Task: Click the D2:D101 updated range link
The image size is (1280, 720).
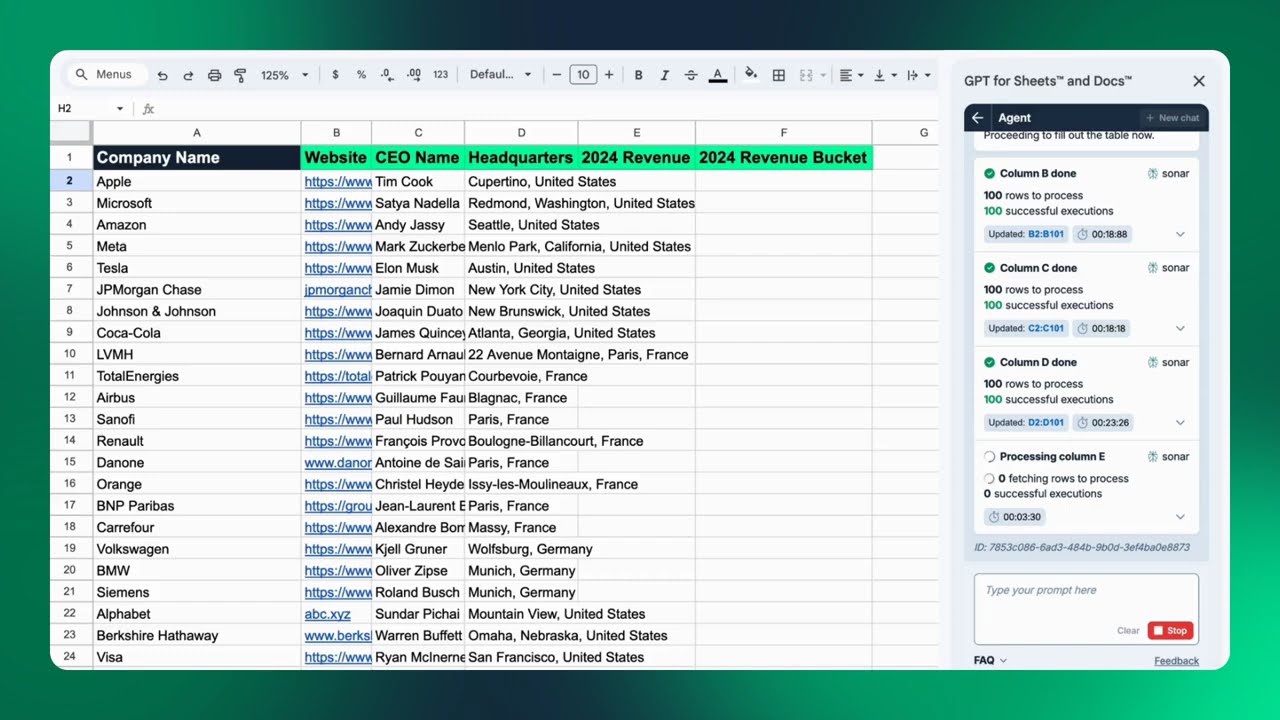Action: pyautogui.click(x=1046, y=422)
